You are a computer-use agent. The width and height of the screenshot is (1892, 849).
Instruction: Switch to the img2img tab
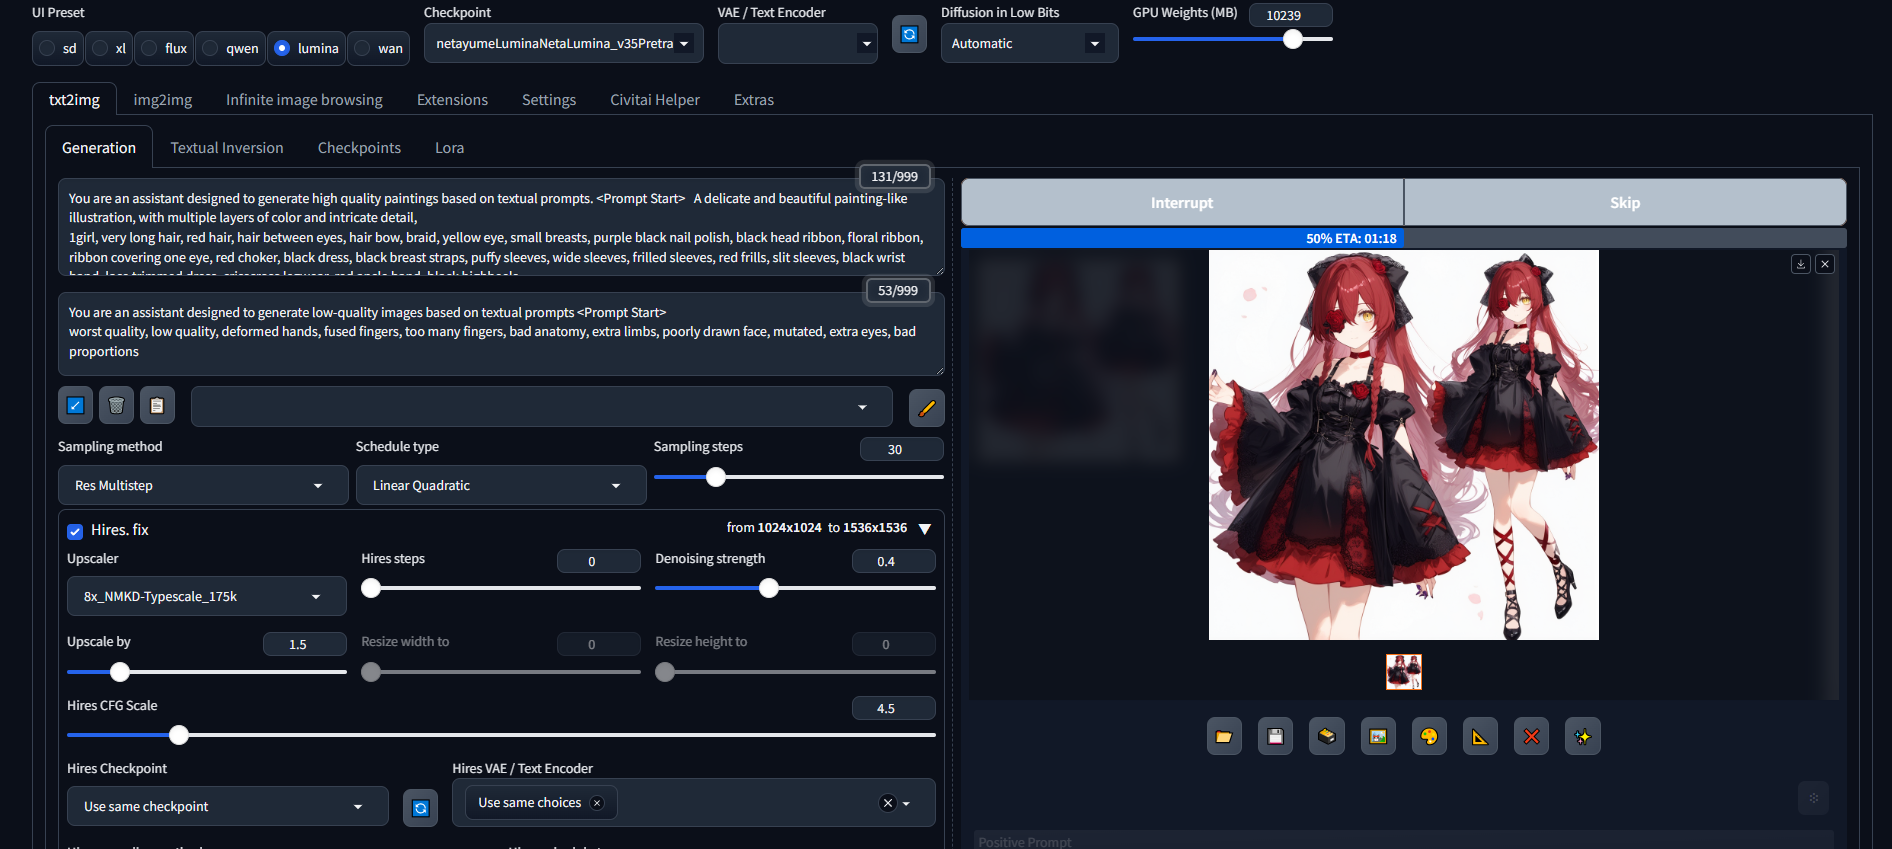pyautogui.click(x=163, y=100)
